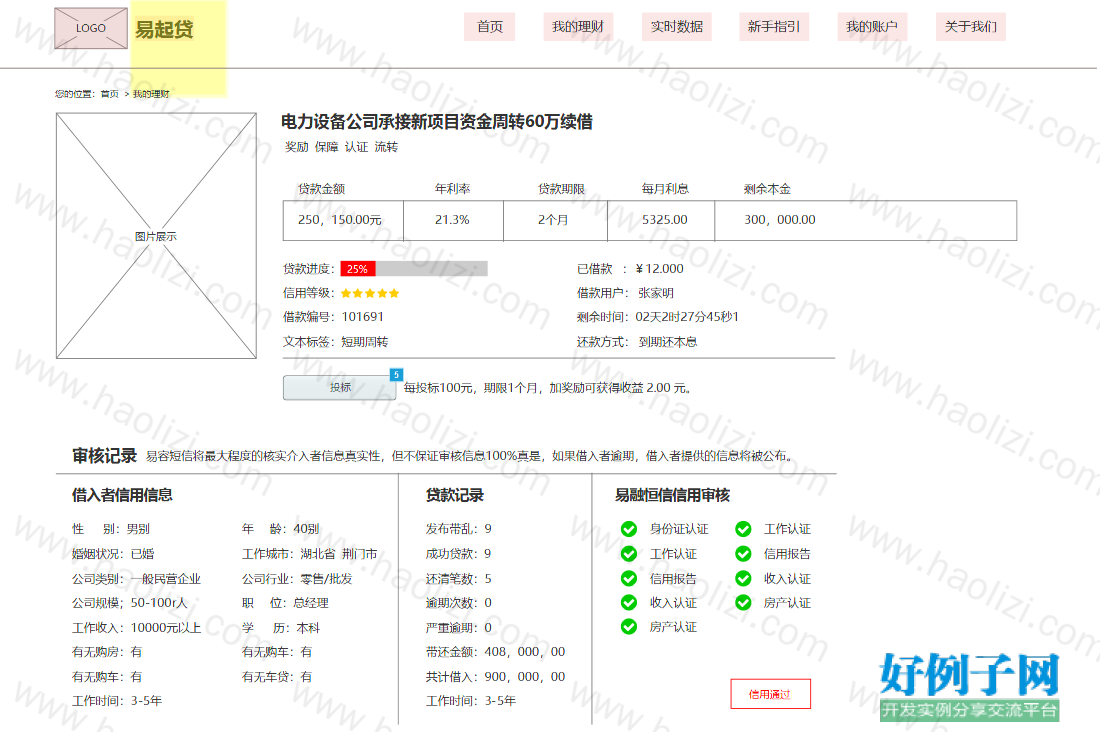Select 新手指引 in the navigation bar

(774, 27)
